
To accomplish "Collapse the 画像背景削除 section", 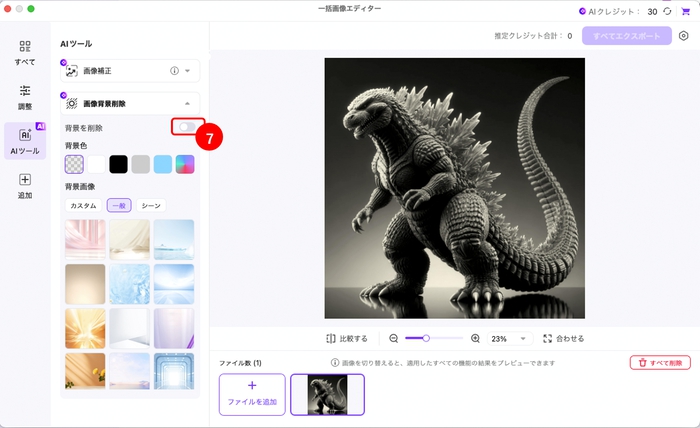I will [188, 104].
